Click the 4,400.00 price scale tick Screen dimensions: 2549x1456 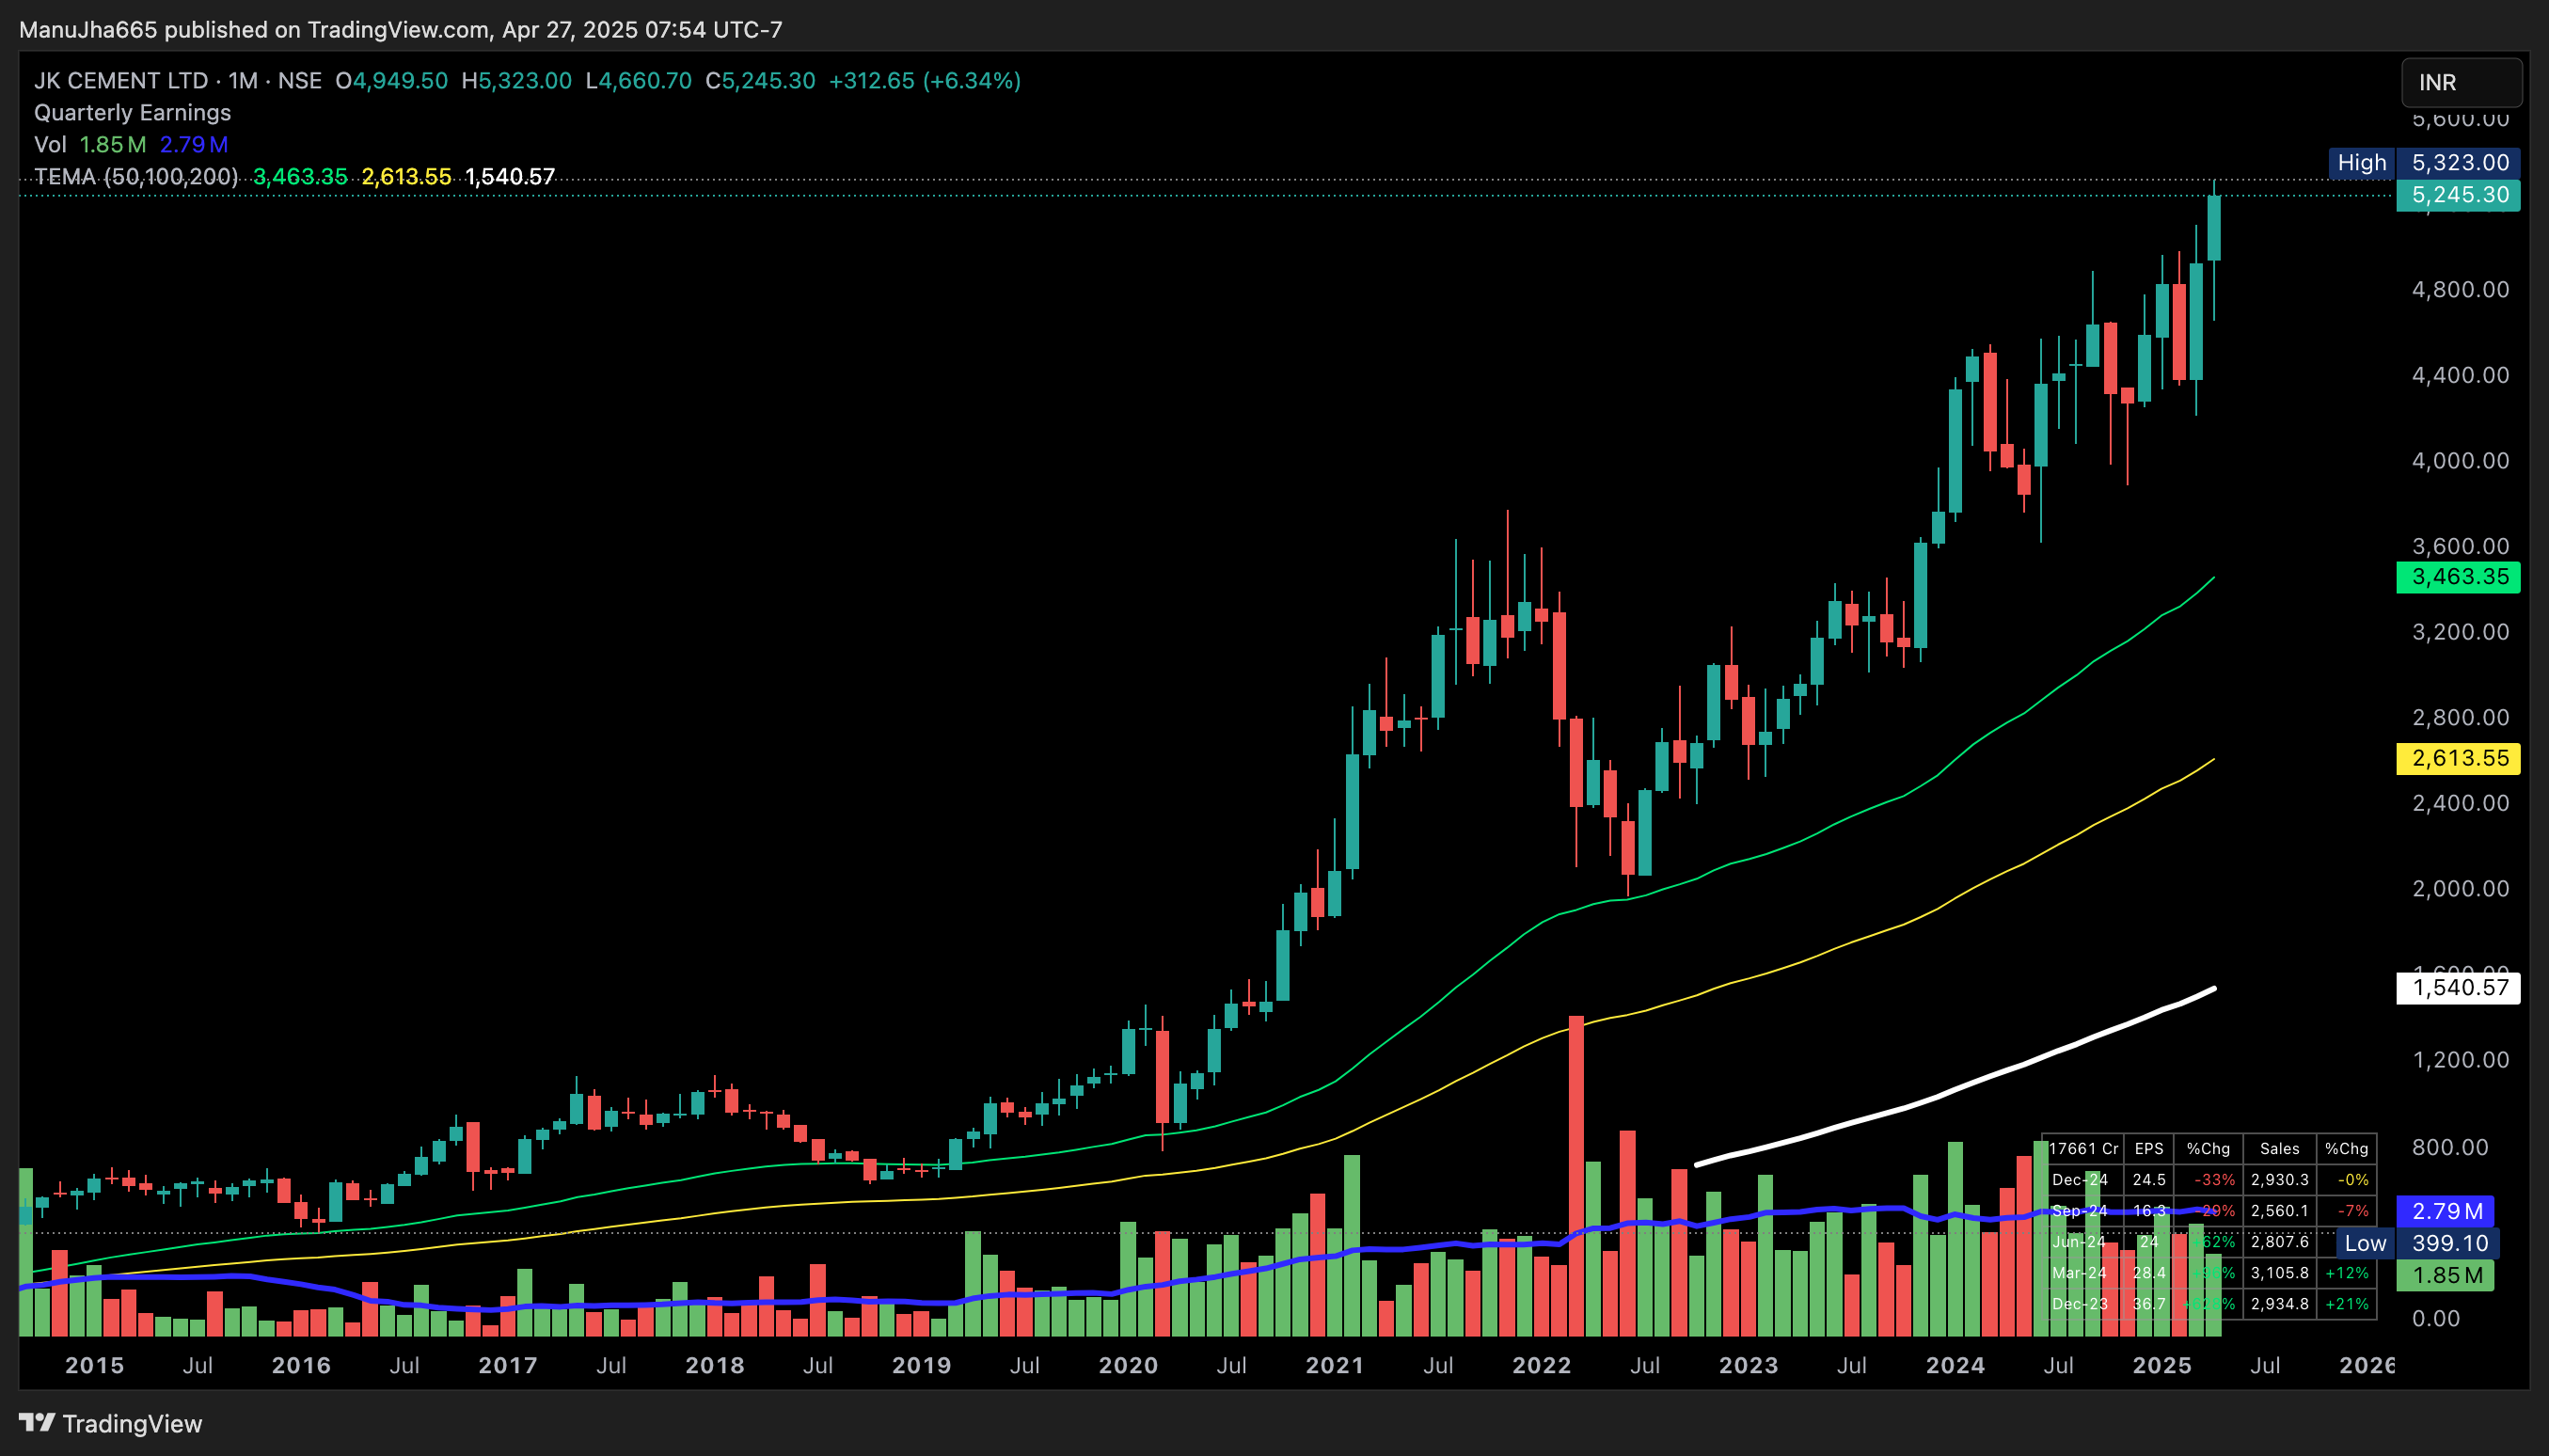pos(2460,375)
